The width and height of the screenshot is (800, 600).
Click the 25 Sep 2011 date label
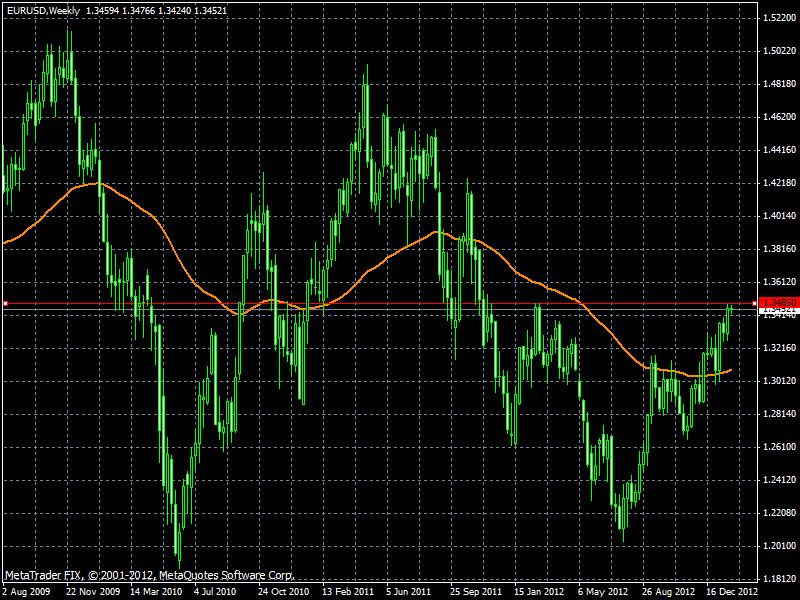pyautogui.click(x=476, y=591)
